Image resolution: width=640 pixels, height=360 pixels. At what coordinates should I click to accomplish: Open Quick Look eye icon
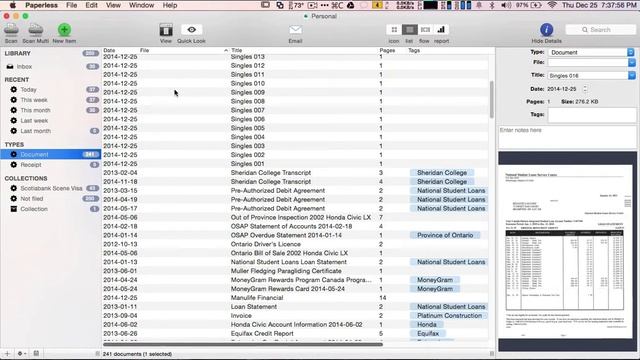(191, 30)
